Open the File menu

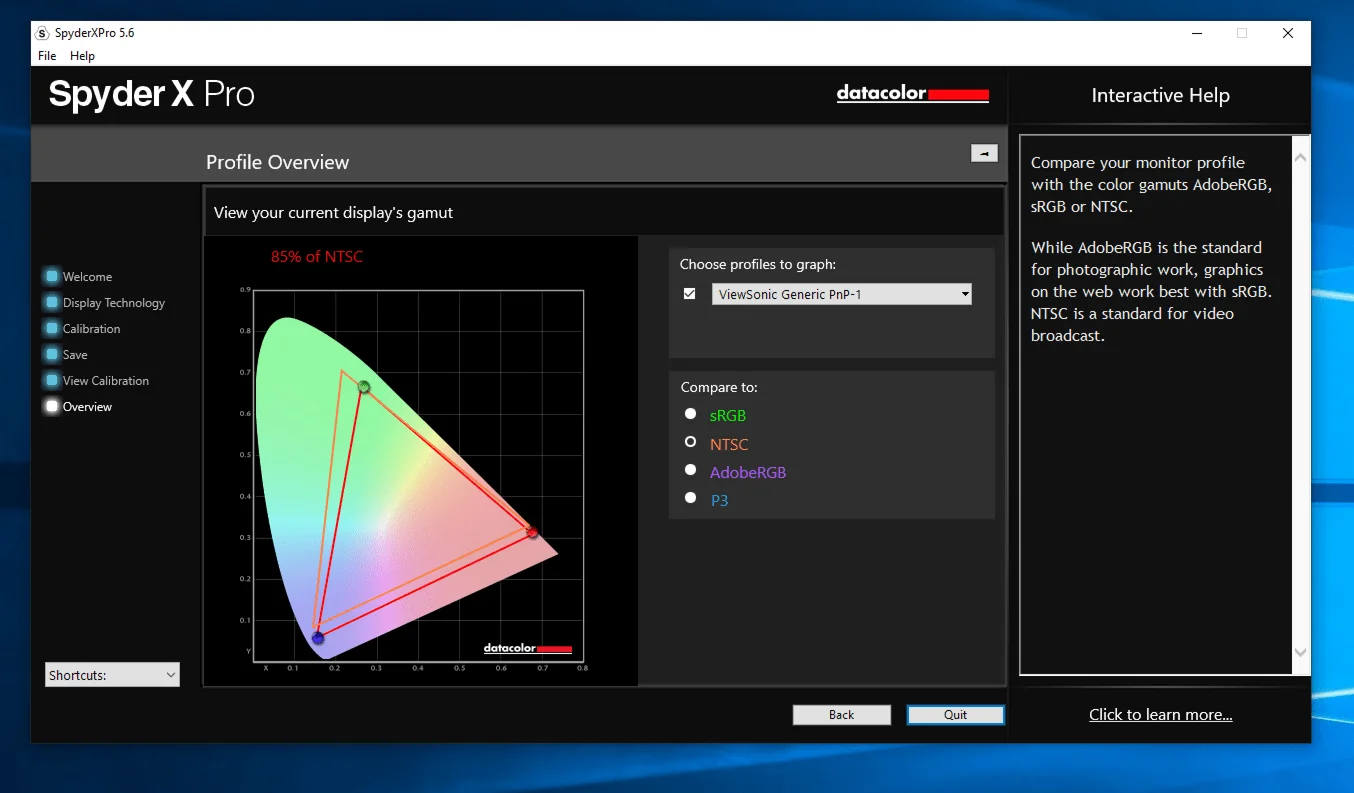(47, 56)
